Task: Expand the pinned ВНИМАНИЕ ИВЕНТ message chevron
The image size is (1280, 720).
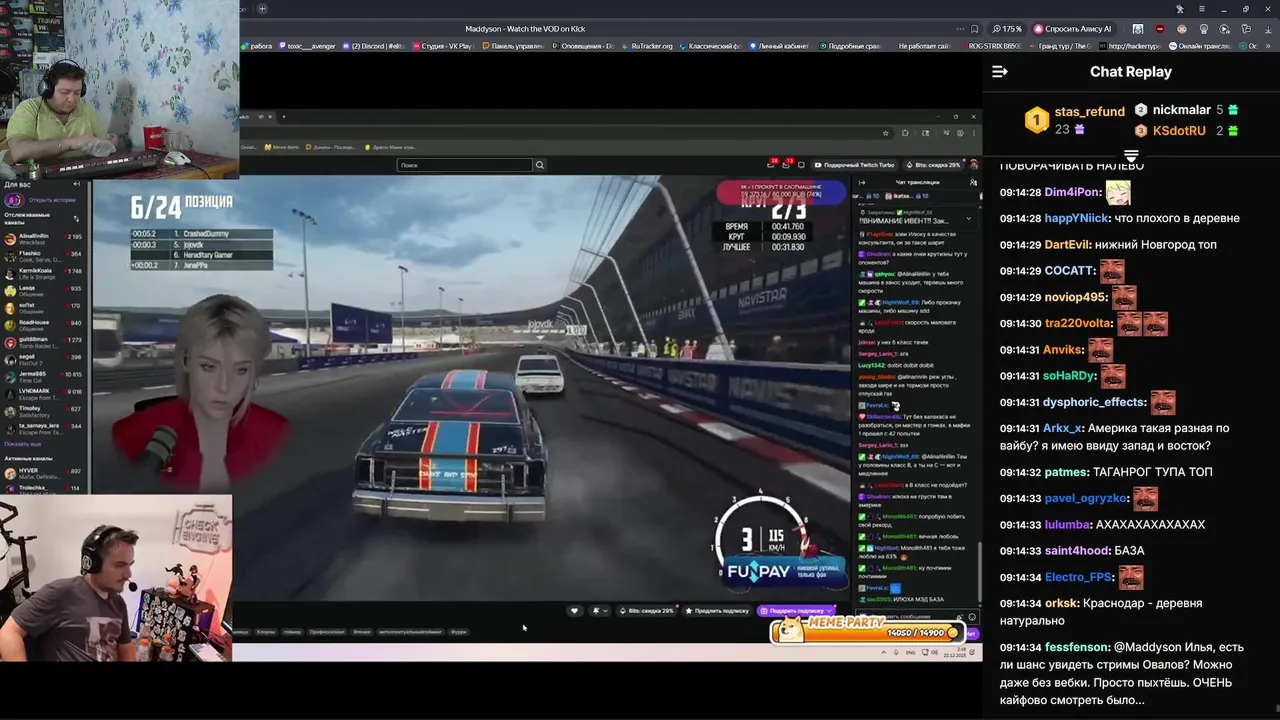Action: [968, 218]
